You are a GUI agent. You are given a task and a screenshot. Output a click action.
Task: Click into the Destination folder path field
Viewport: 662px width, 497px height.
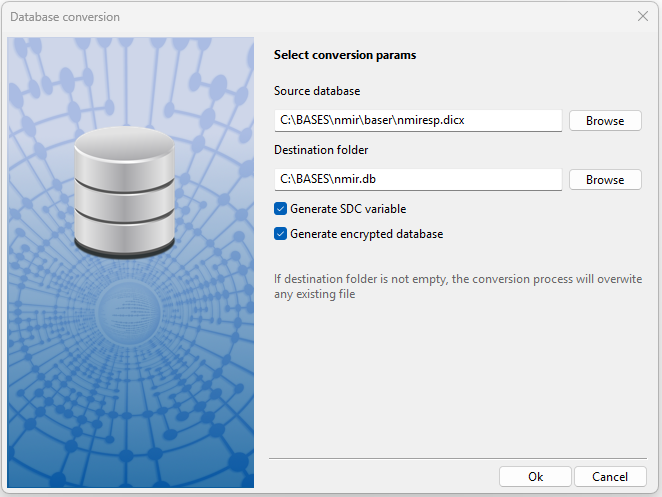pyautogui.click(x=417, y=180)
